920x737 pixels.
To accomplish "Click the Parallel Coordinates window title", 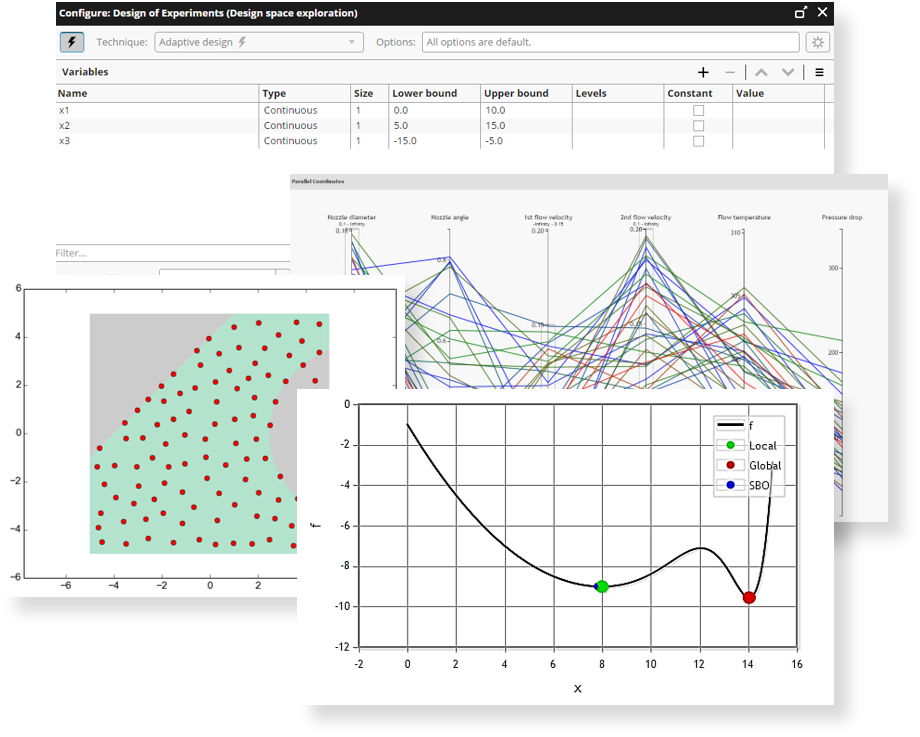I will tap(318, 181).
